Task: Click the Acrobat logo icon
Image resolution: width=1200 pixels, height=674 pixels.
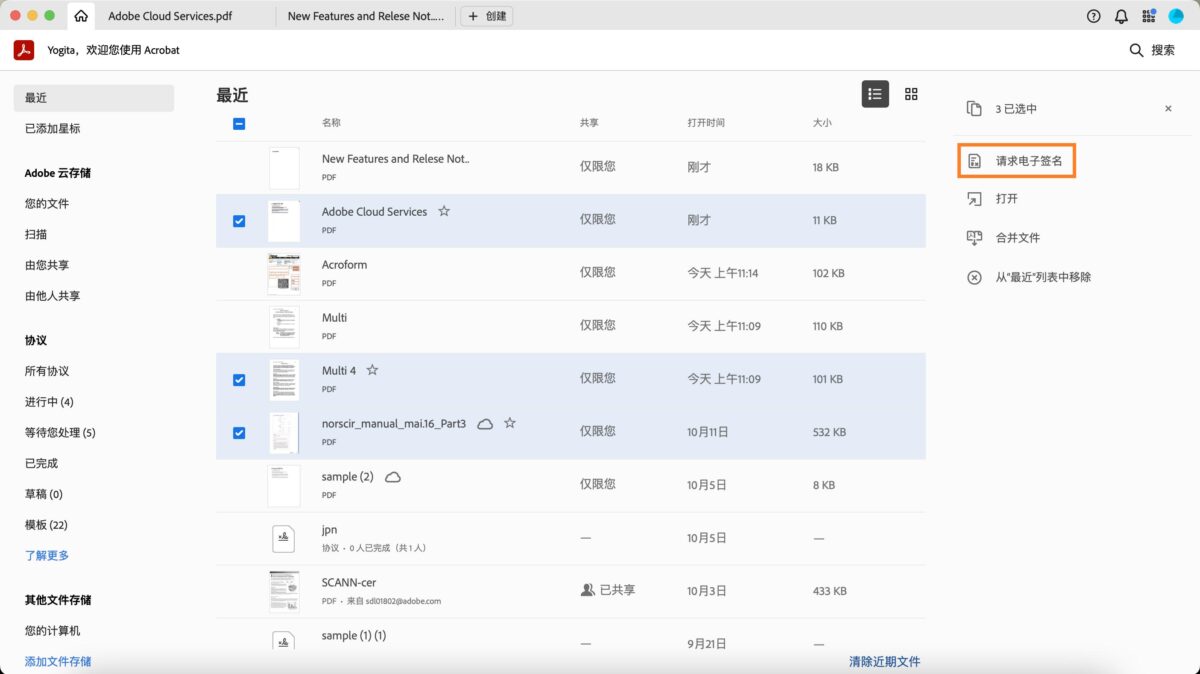Action: (x=24, y=50)
